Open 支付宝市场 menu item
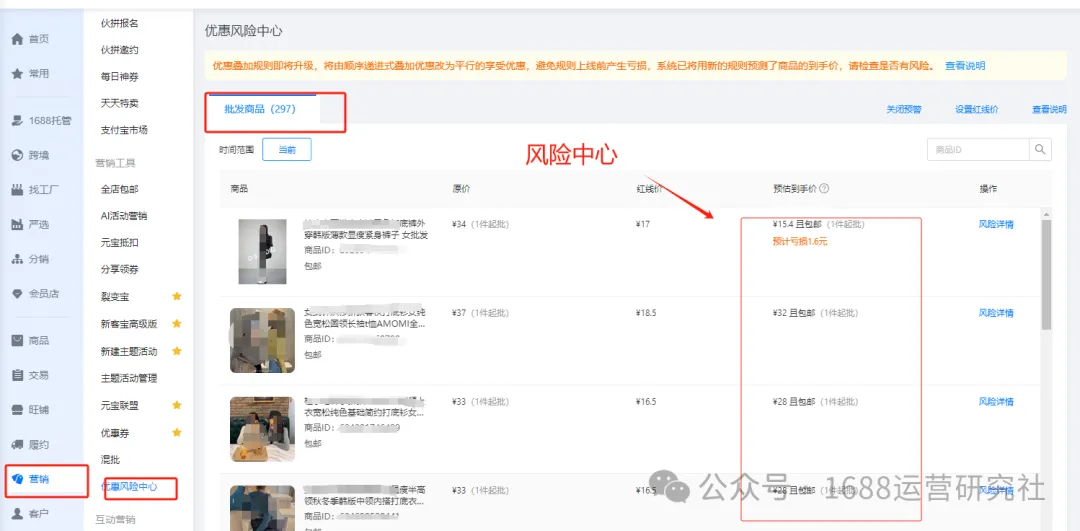Viewport: 1080px width, 531px height. coord(125,129)
